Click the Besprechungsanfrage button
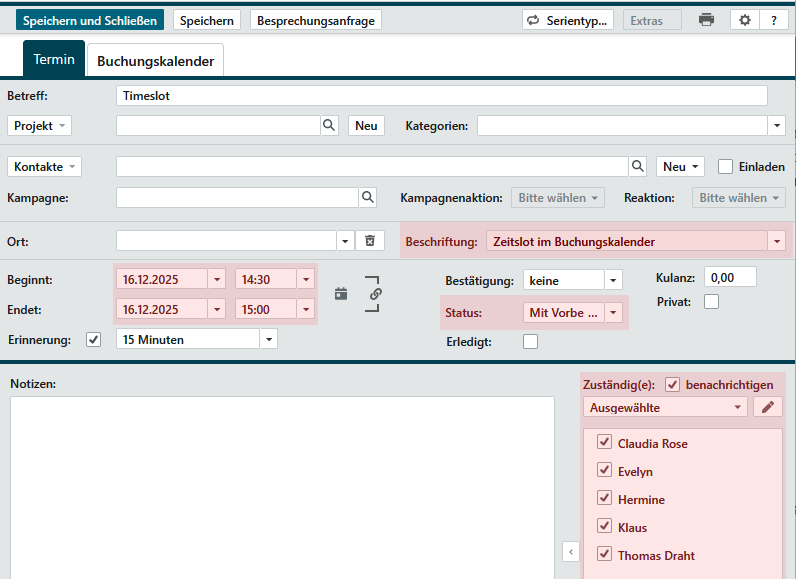The image size is (796, 579). [x=316, y=20]
